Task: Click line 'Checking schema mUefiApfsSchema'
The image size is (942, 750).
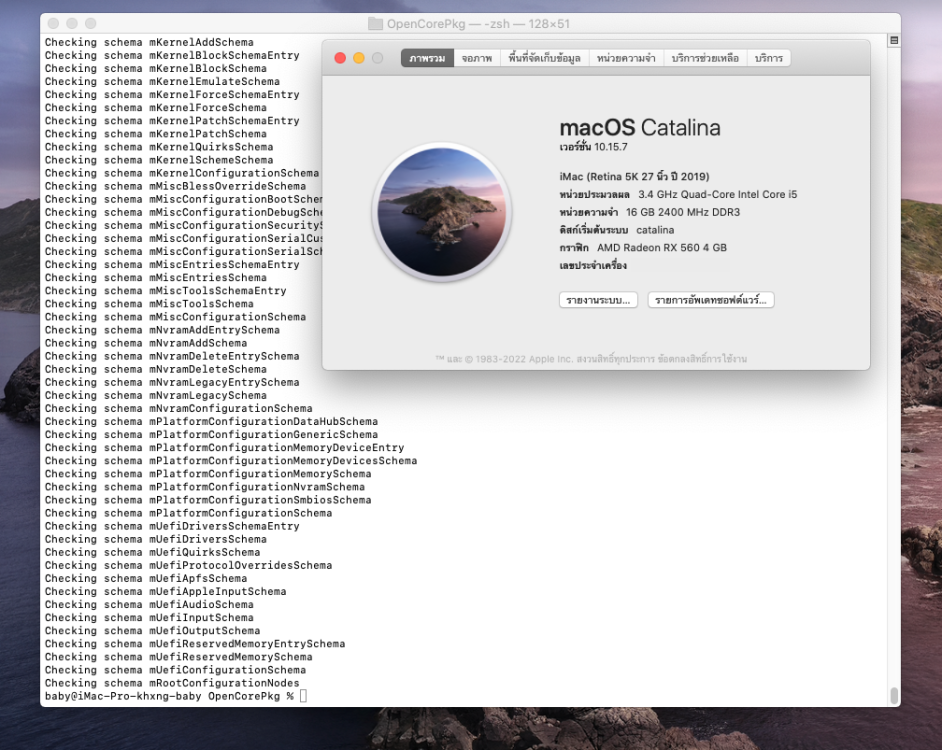Action: coord(146,578)
